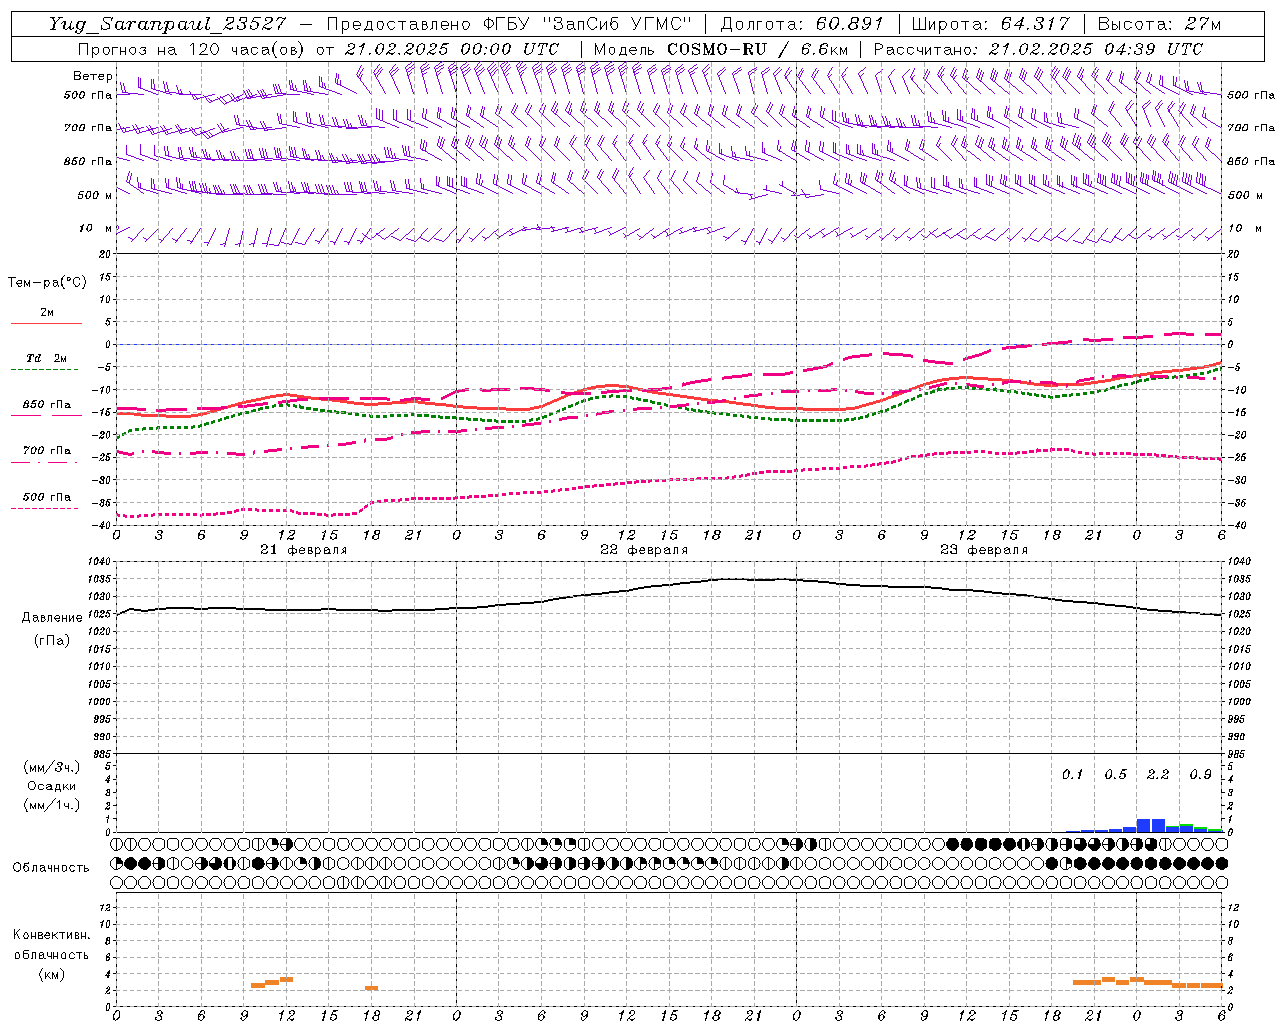The image size is (1280, 1024).
Task: Click the left-hand 500 м wind level label
Action: 95,195
